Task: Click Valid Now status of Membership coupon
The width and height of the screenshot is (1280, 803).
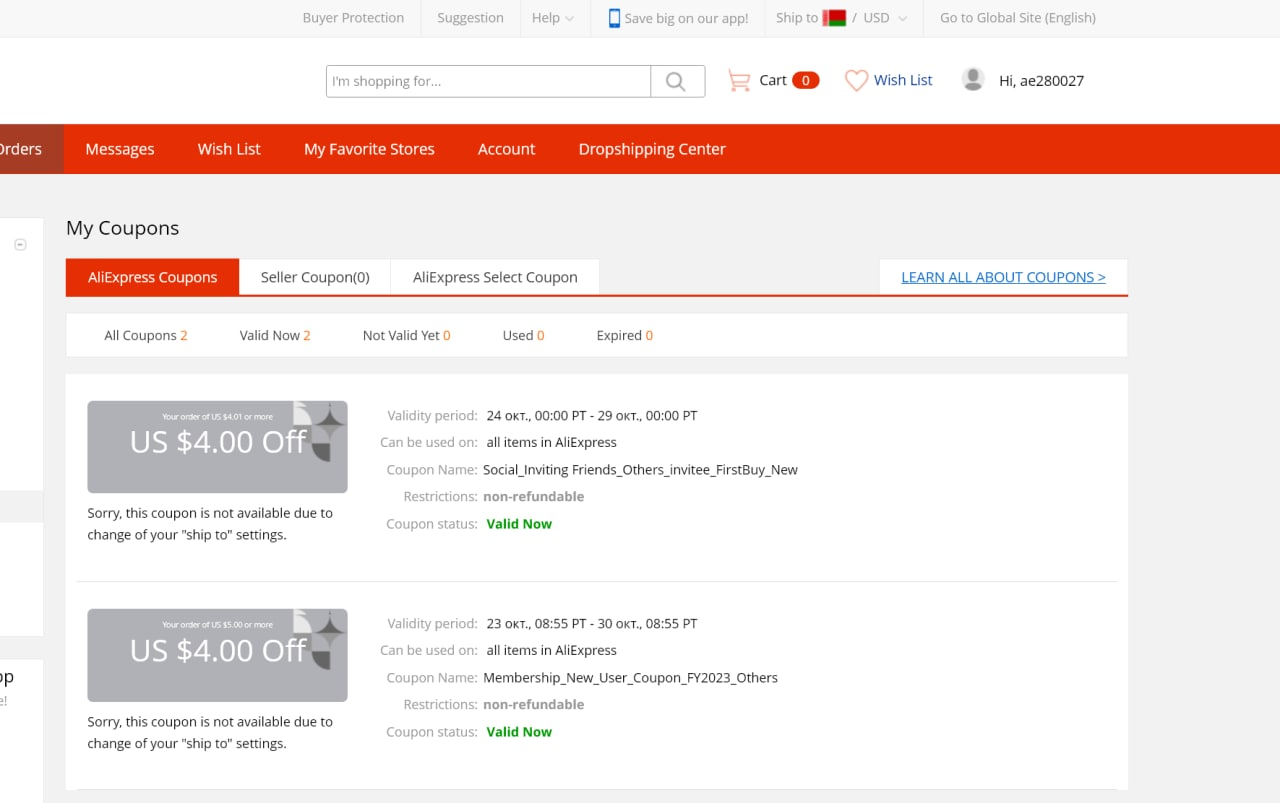Action: (519, 731)
